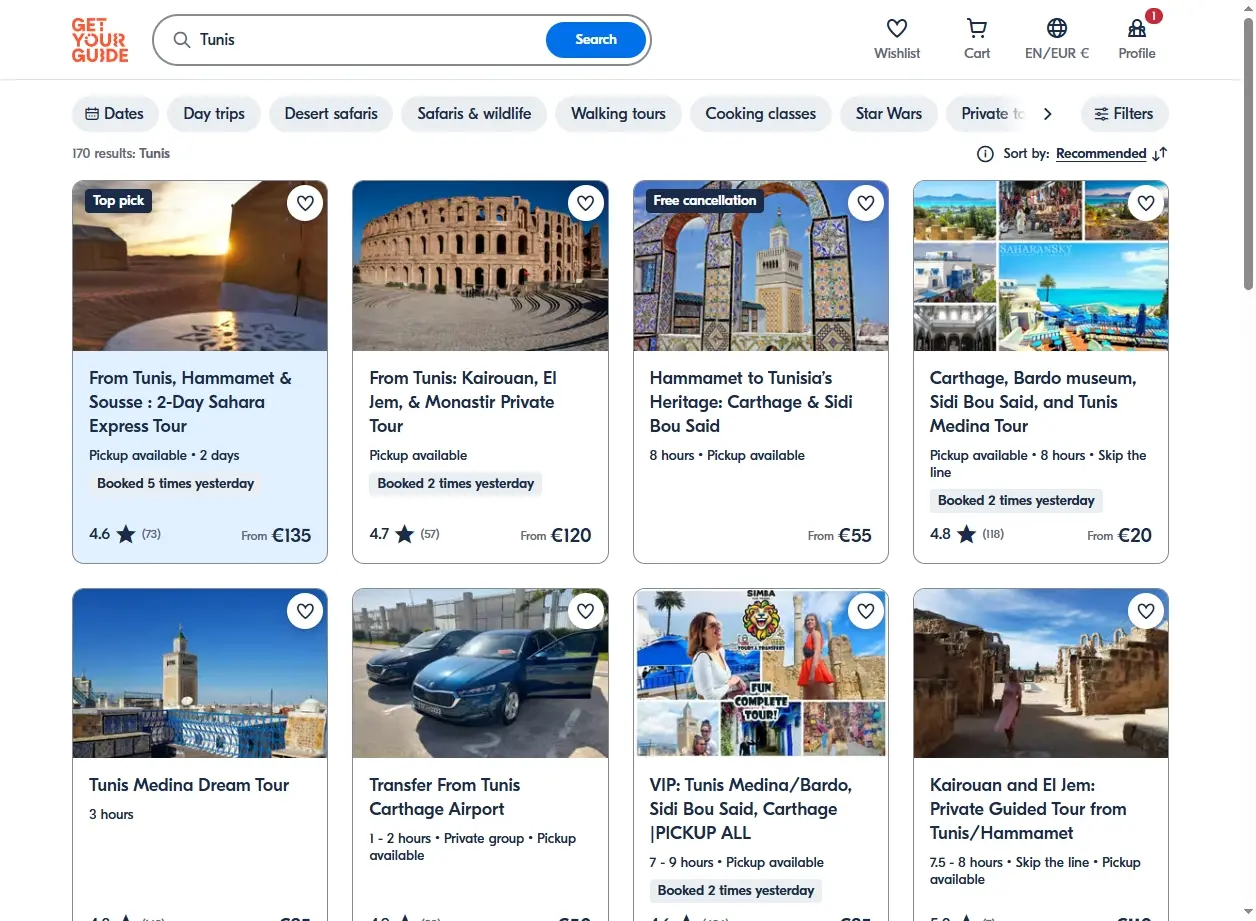This screenshot has width=1256, height=921.
Task: Open 'Carthage, Bardo museum, Sidi Bou Said' title
Action: click(1033, 402)
